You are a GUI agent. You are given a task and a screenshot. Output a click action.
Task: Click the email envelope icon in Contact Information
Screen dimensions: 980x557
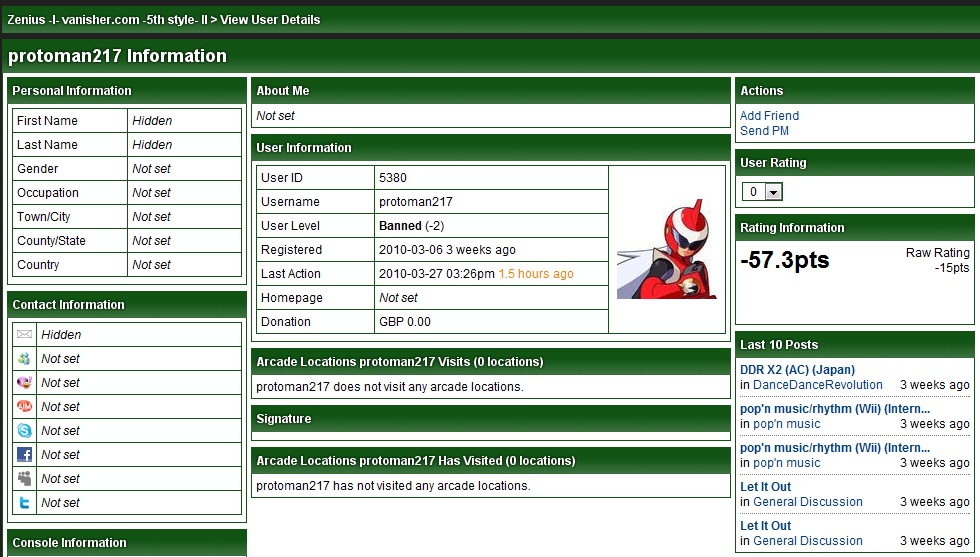(24, 334)
